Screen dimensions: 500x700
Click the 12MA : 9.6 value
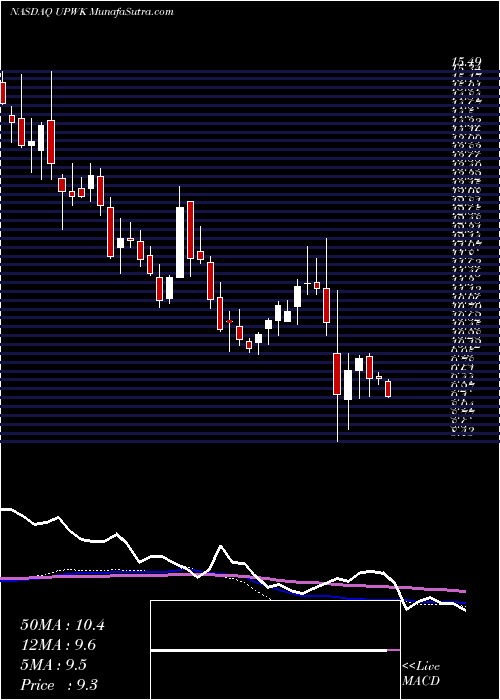(58, 646)
